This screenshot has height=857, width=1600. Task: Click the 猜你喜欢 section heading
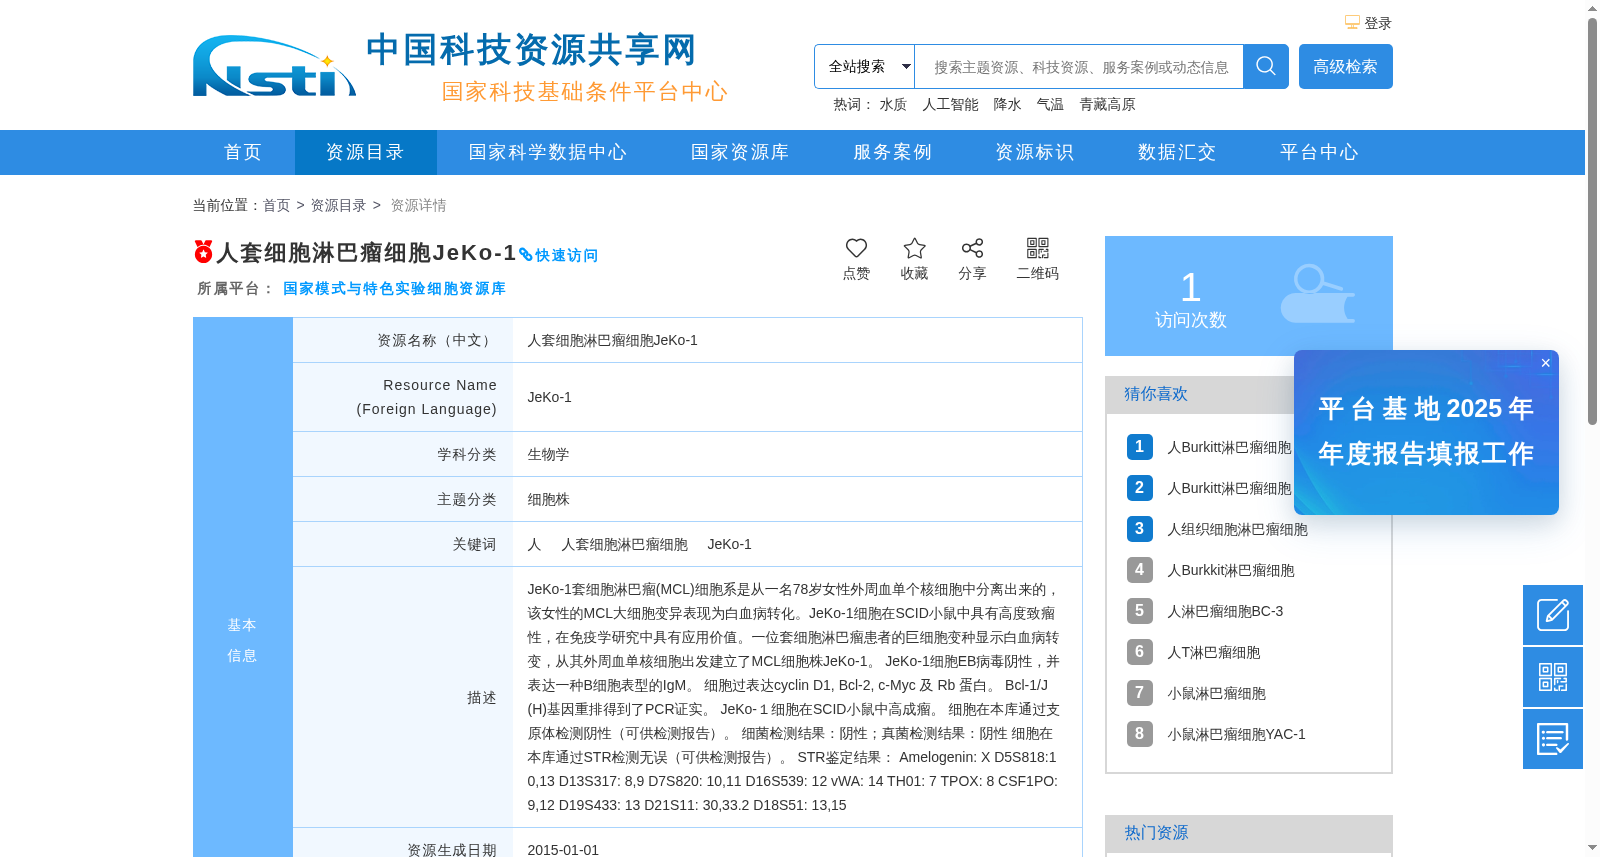tap(1156, 394)
